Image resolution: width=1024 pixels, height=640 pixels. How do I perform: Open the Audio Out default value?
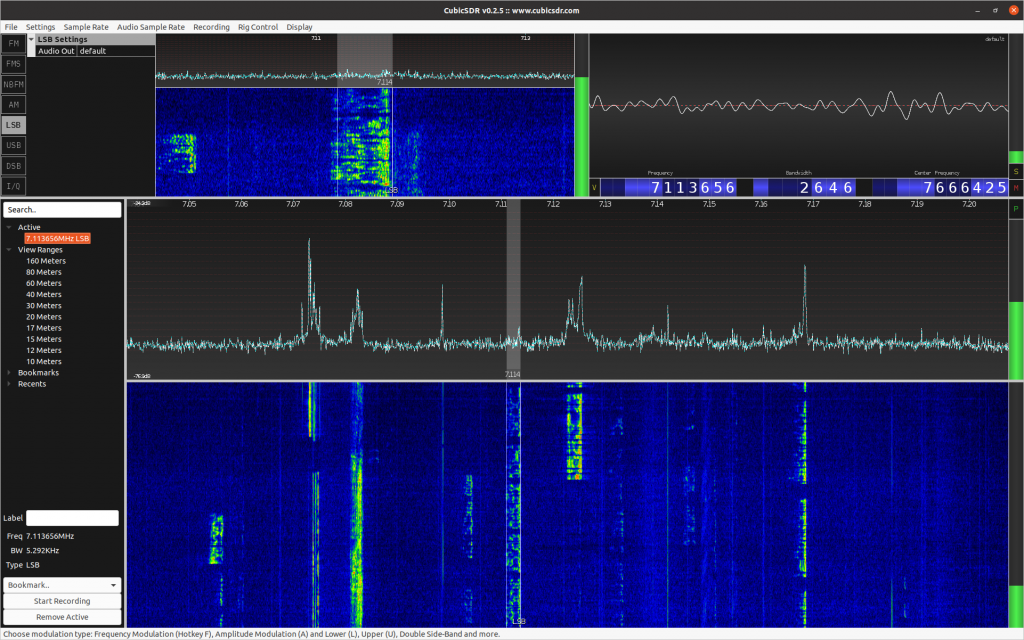coord(116,51)
